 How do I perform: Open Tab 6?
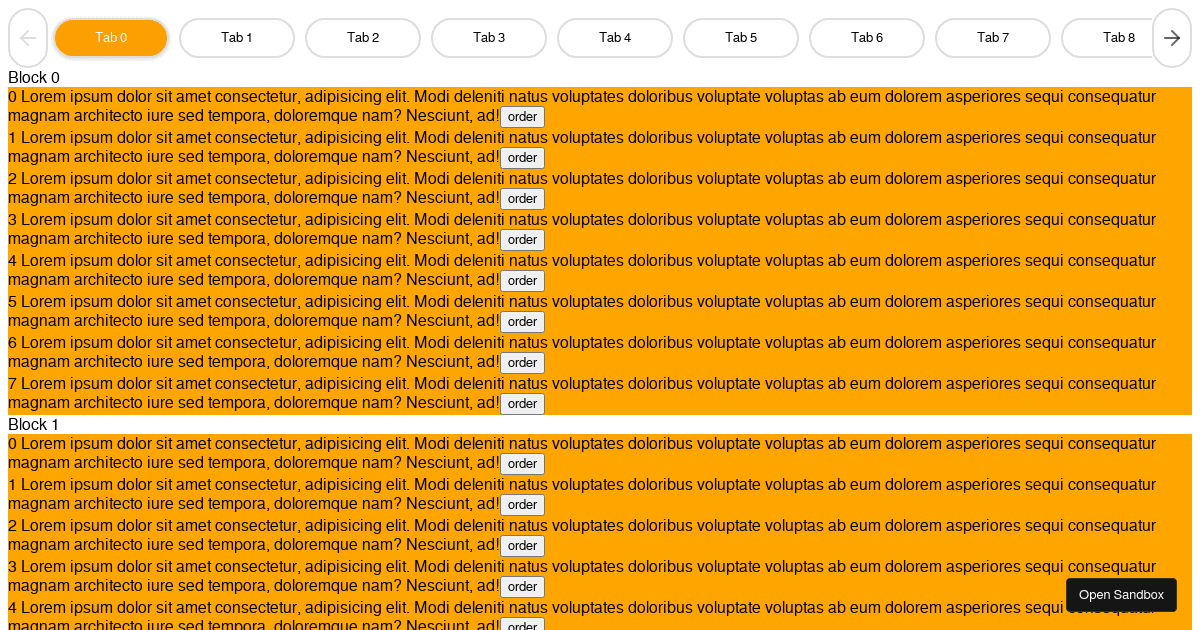pyautogui.click(x=867, y=38)
